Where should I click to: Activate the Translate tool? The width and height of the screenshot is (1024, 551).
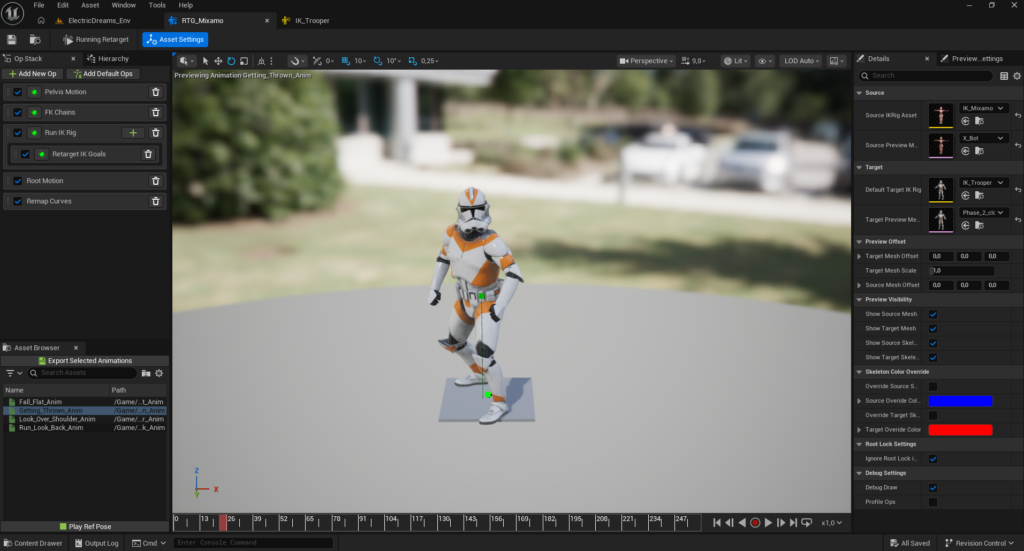218,61
